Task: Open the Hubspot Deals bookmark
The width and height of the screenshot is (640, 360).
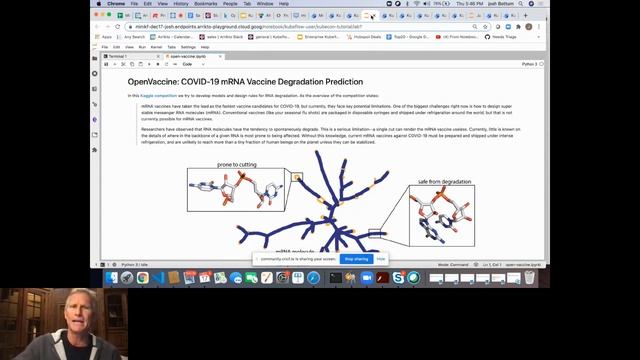Action: pos(364,37)
